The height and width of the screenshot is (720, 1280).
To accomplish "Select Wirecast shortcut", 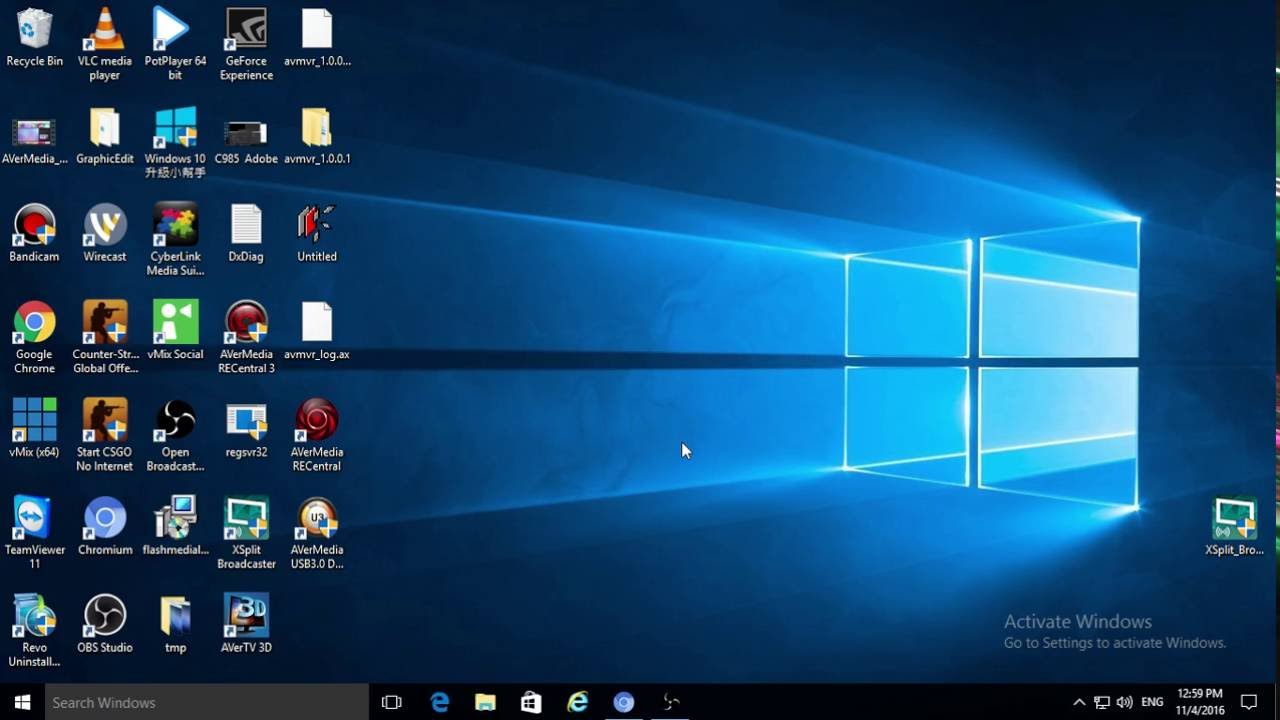I will 105,234.
